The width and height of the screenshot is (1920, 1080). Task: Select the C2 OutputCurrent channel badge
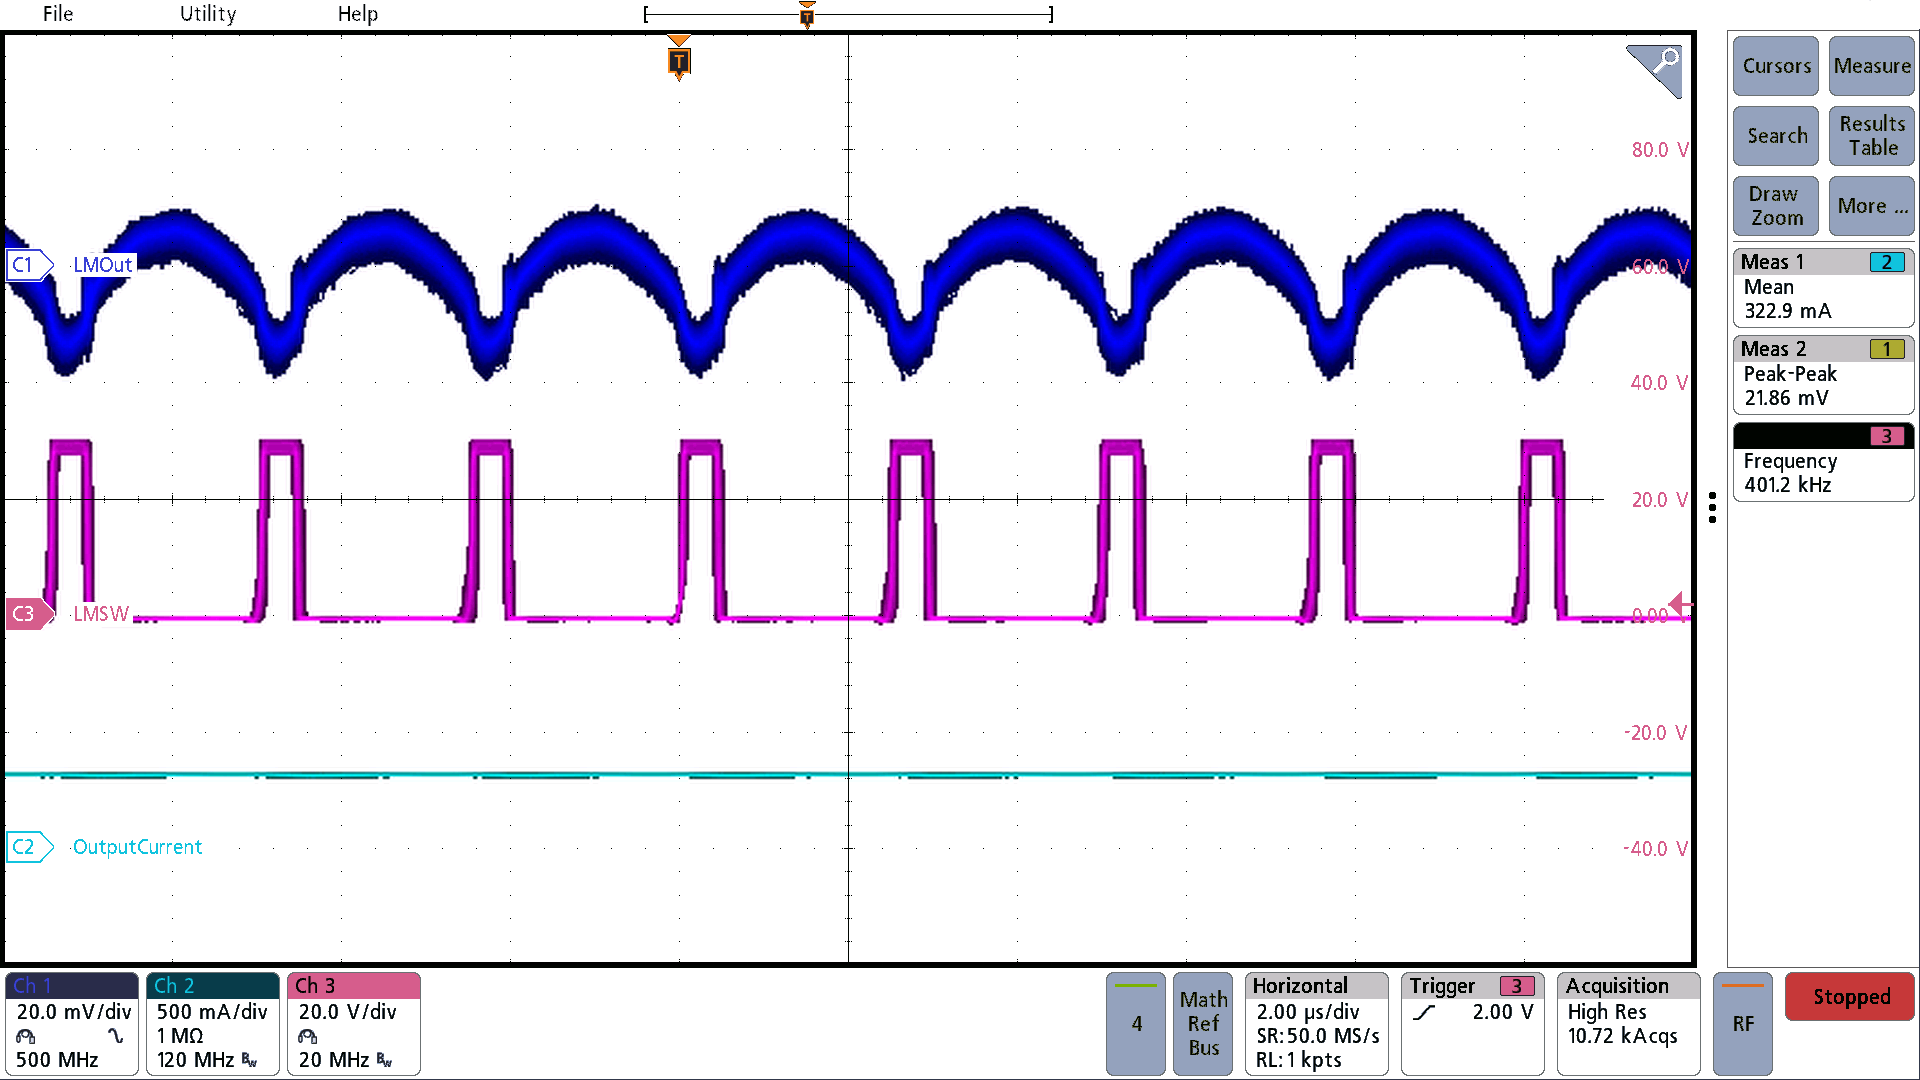[x=30, y=847]
